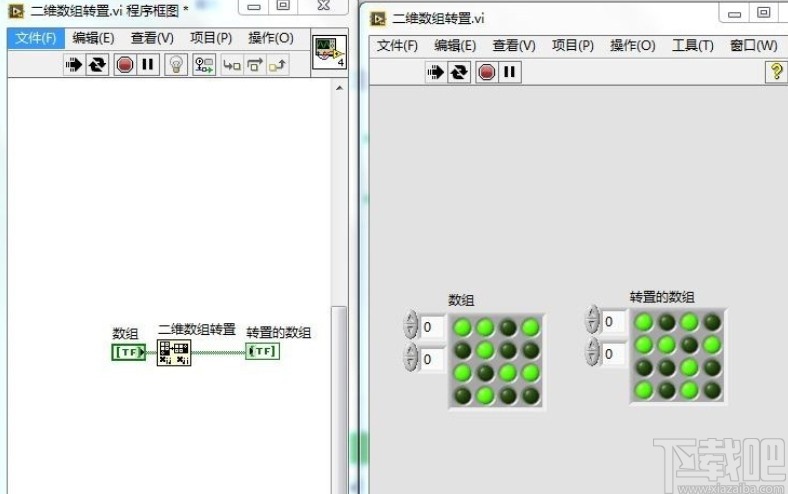The image size is (788, 494).
Task: Click the Run arrow in front panel window
Action: (x=435, y=72)
